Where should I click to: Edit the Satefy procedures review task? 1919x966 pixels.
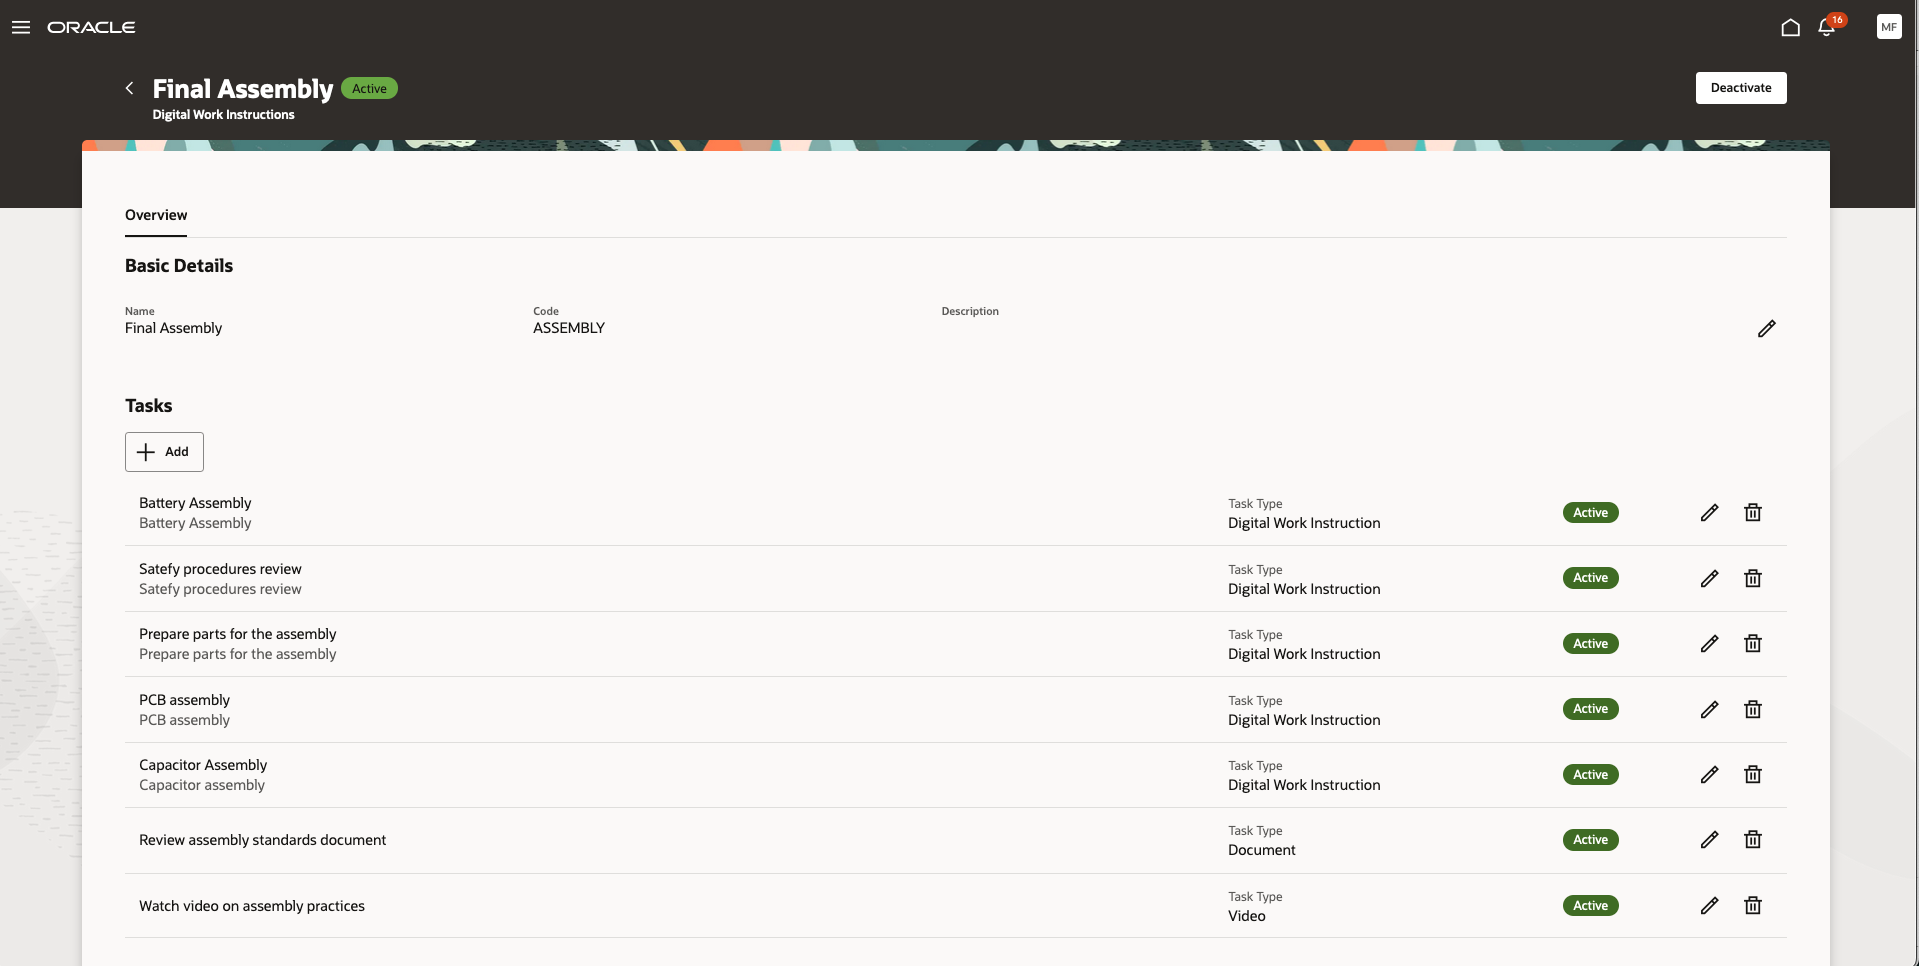pos(1709,578)
